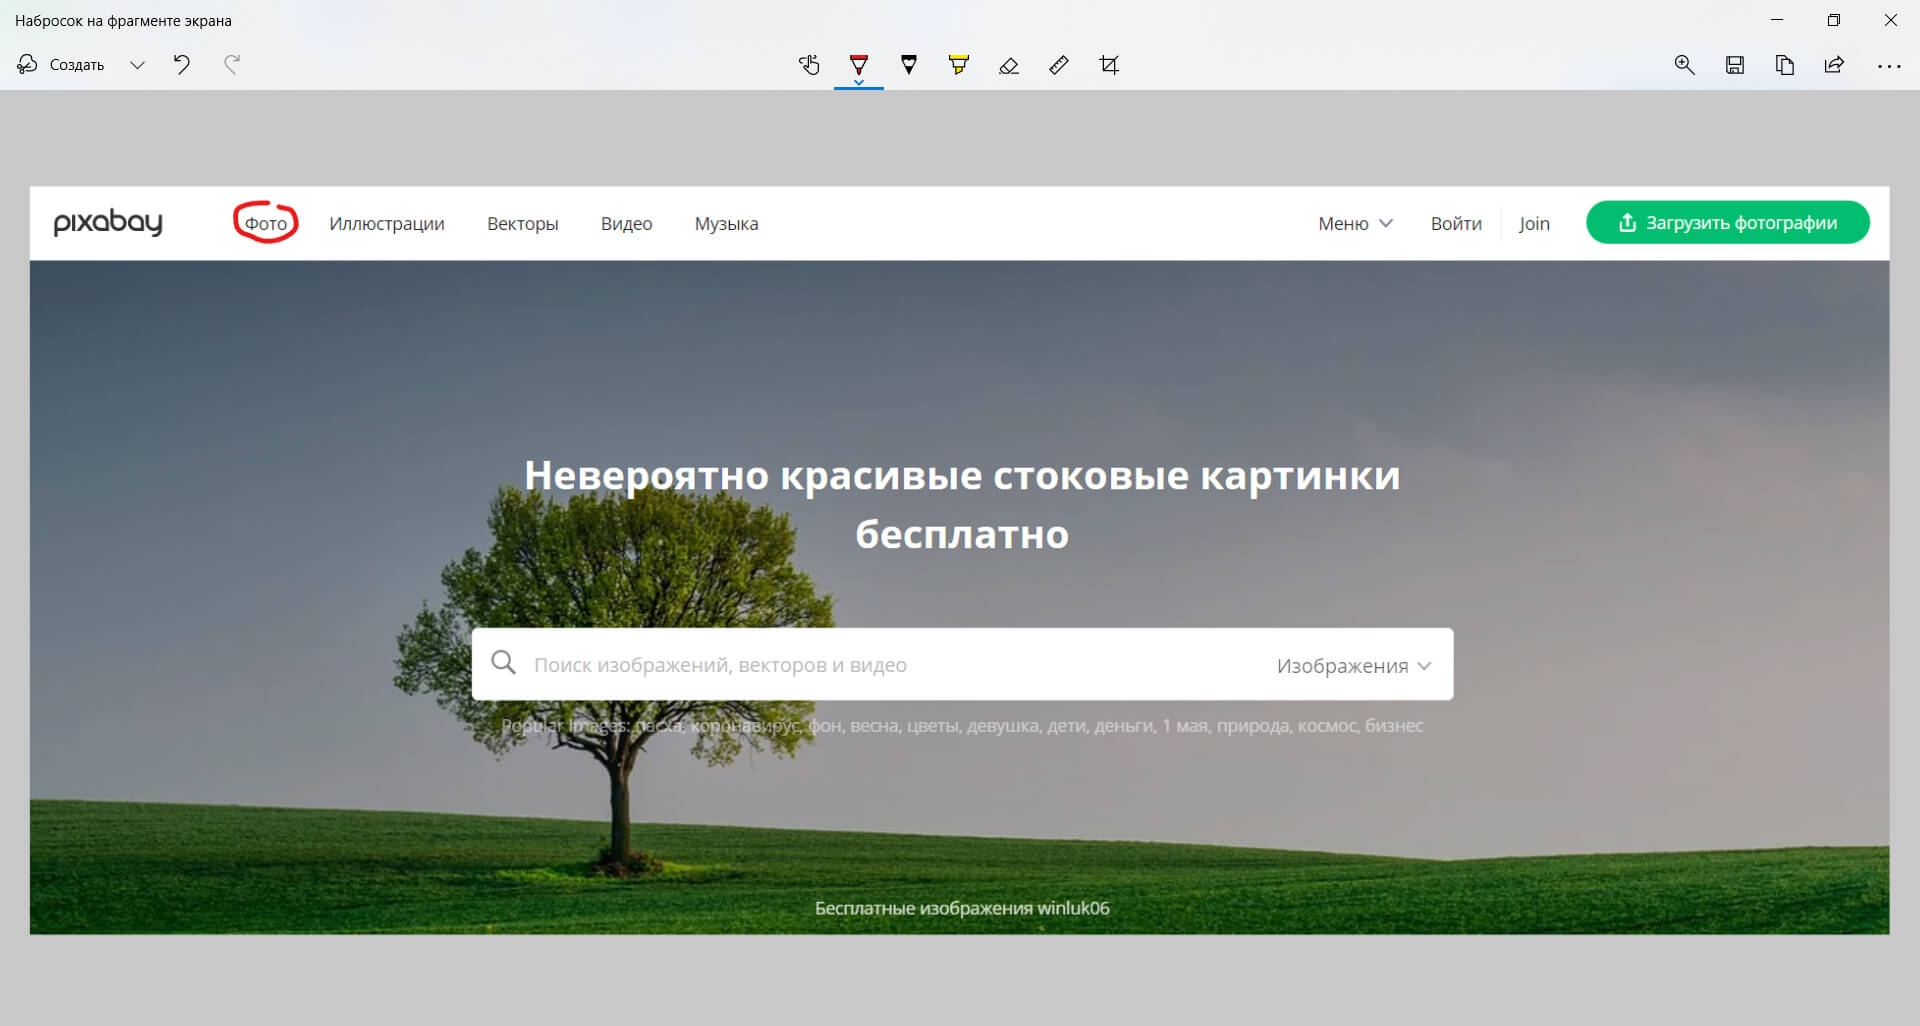
Task: Expand the Меню chevron on Pixabay
Action: (1386, 224)
